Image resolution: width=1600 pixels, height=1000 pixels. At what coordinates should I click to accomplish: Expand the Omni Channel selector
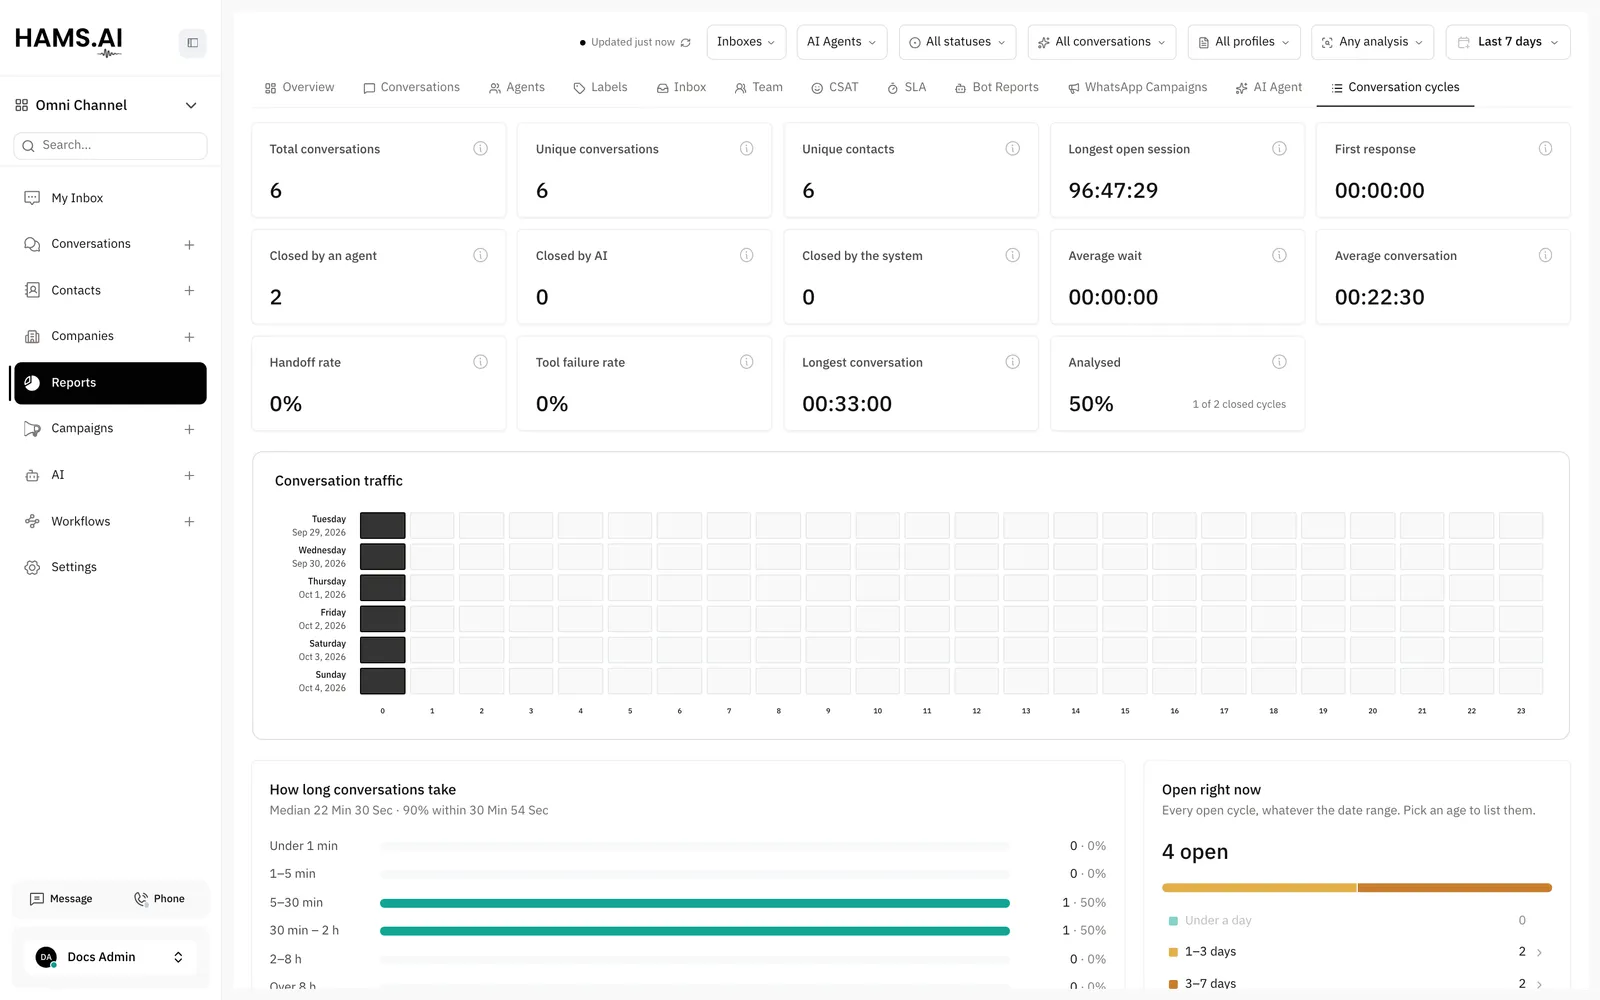107,105
